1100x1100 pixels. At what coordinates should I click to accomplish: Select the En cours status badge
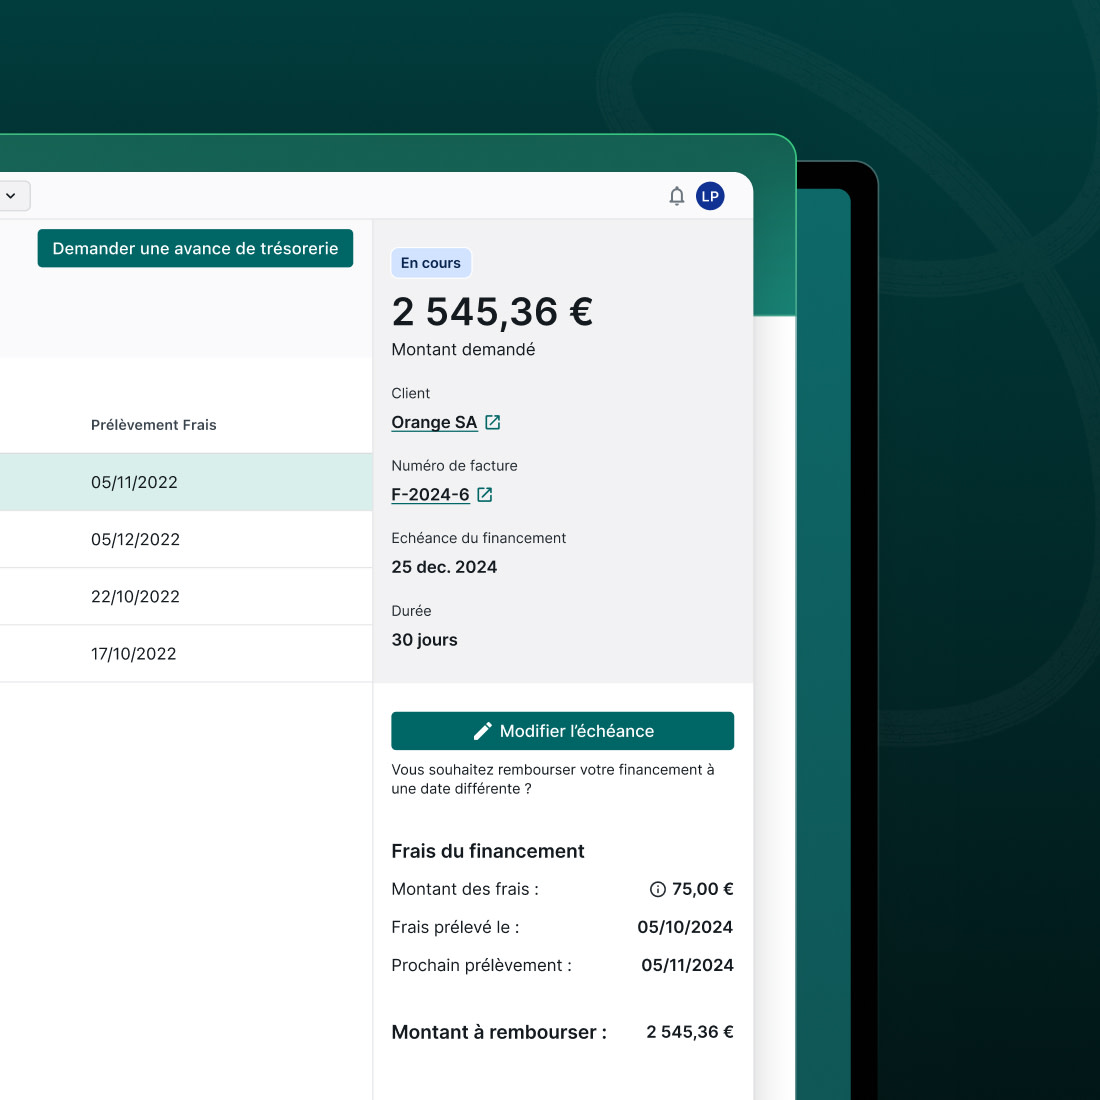[431, 262]
